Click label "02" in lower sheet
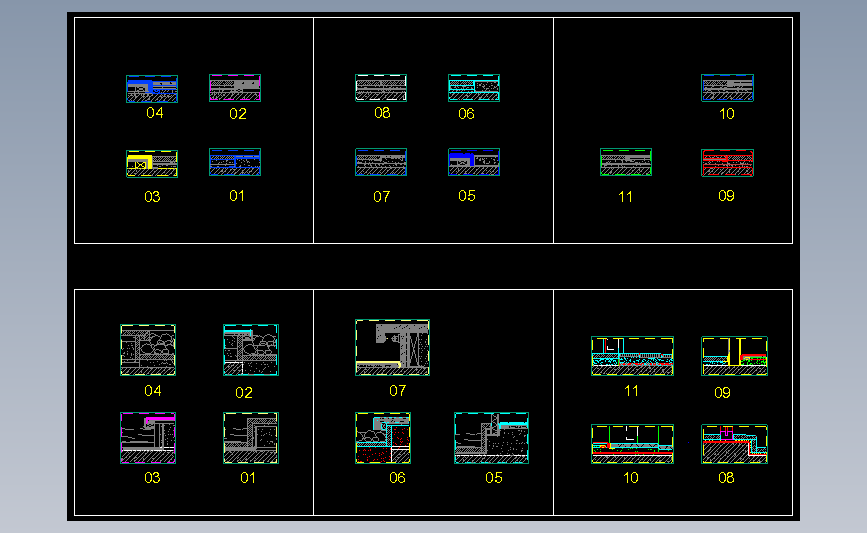Screen dimensions: 867x533 [244, 393]
